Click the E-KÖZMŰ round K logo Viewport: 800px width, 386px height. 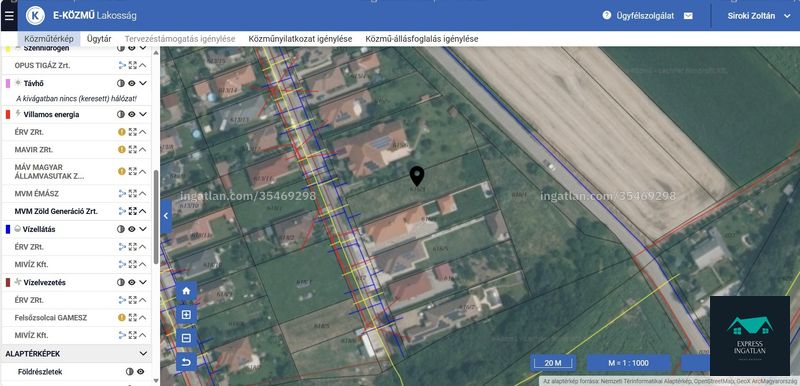tap(35, 15)
